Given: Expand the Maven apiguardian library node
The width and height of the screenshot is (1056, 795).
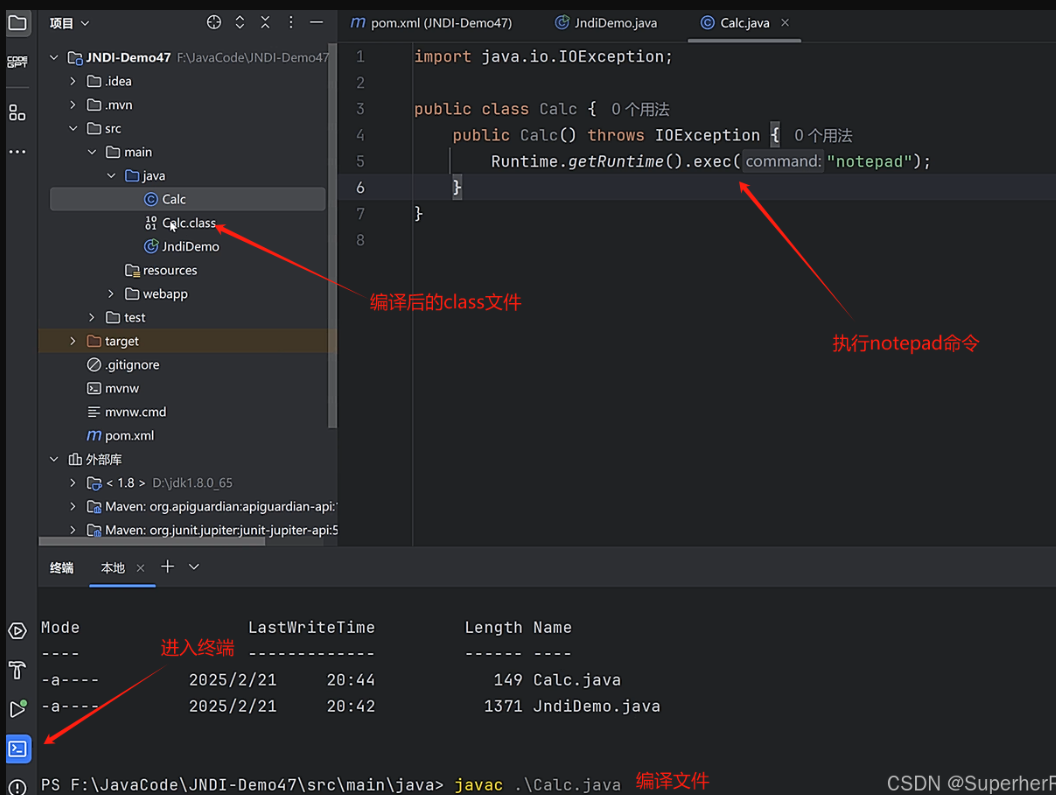Looking at the screenshot, I should pos(73,507).
